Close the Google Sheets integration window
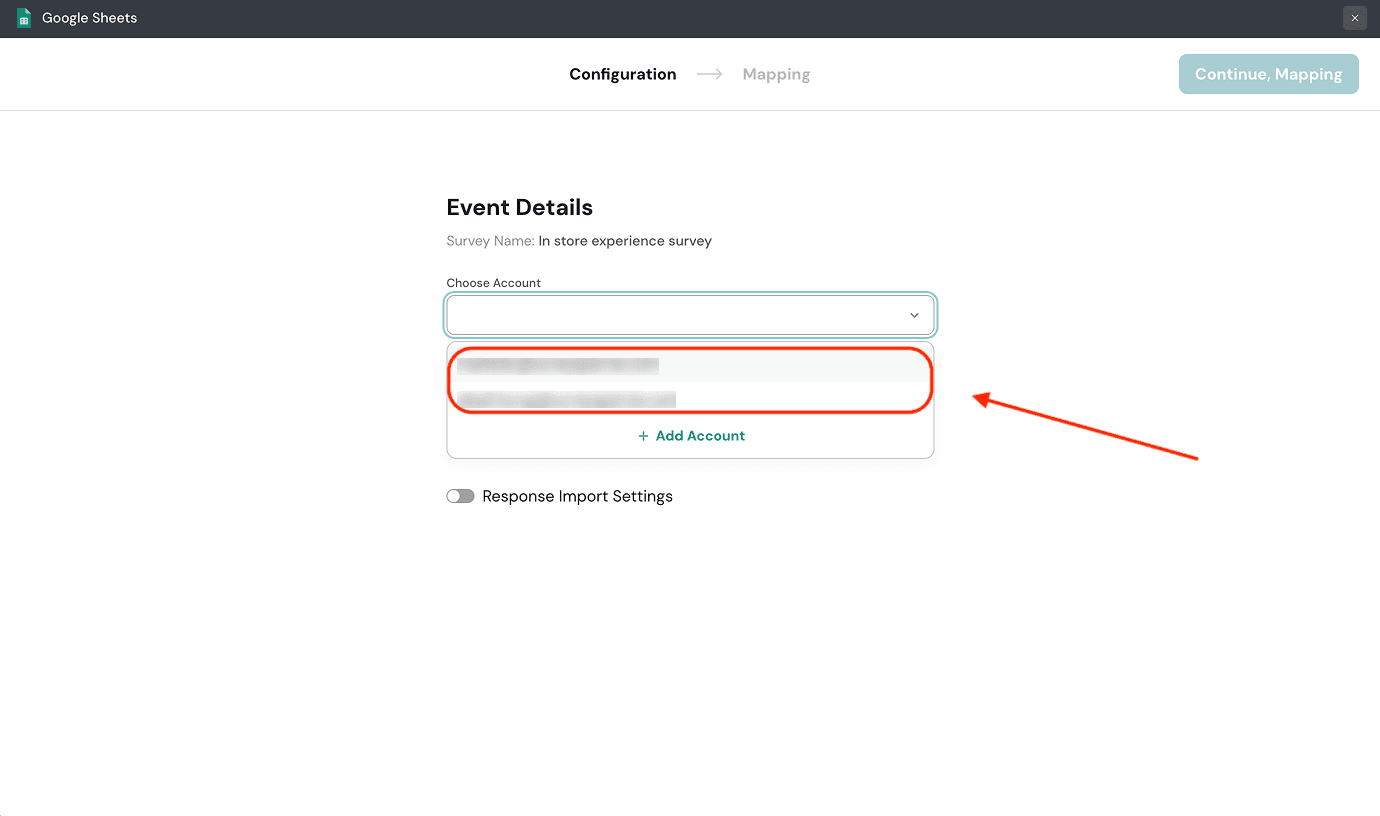The width and height of the screenshot is (1380, 816). coord(1354,18)
